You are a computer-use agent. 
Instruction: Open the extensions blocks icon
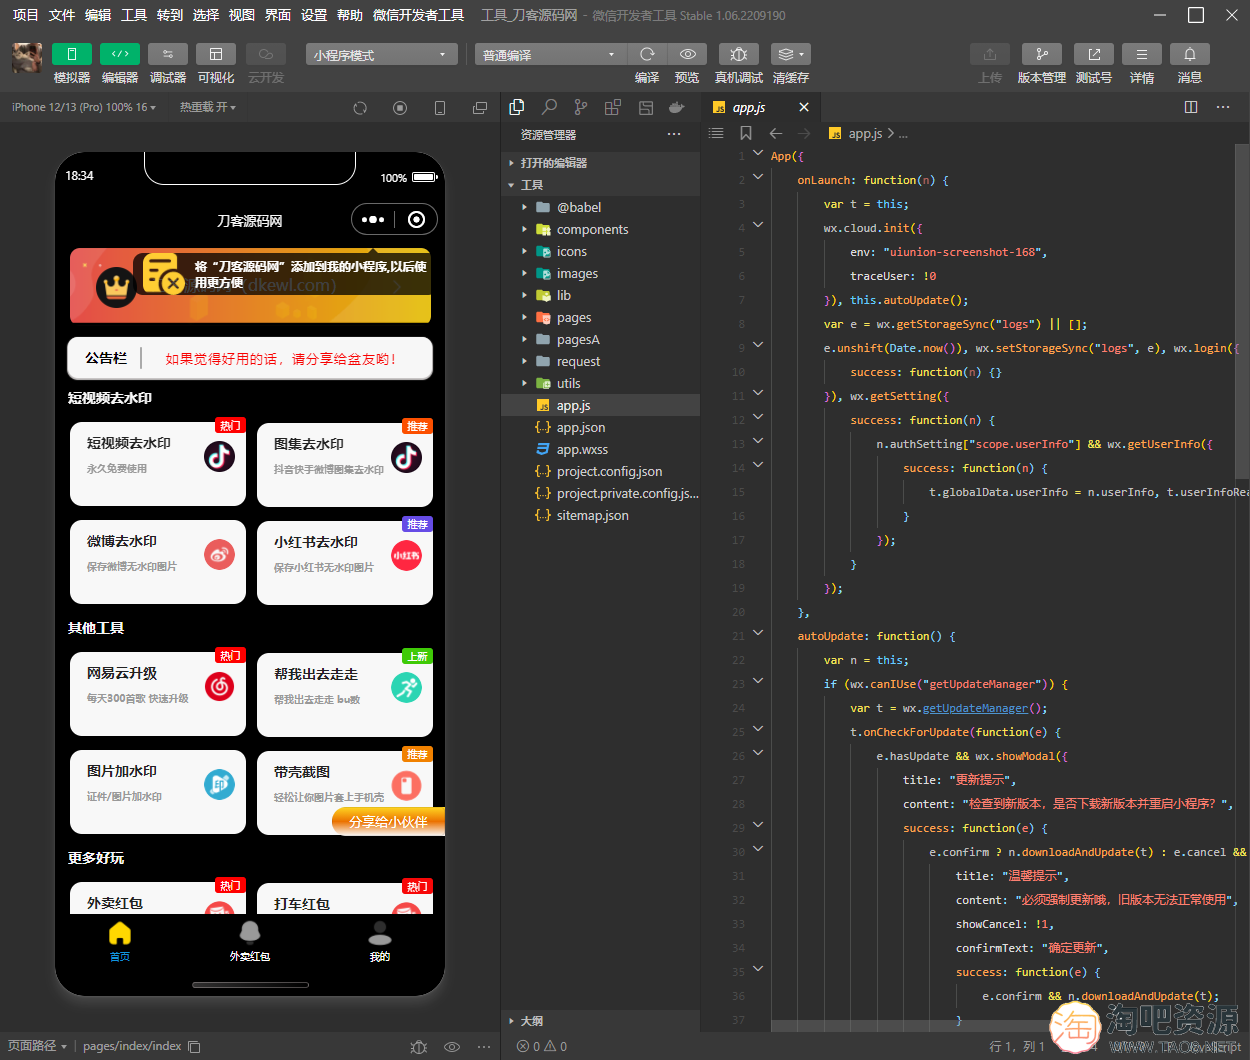click(613, 107)
